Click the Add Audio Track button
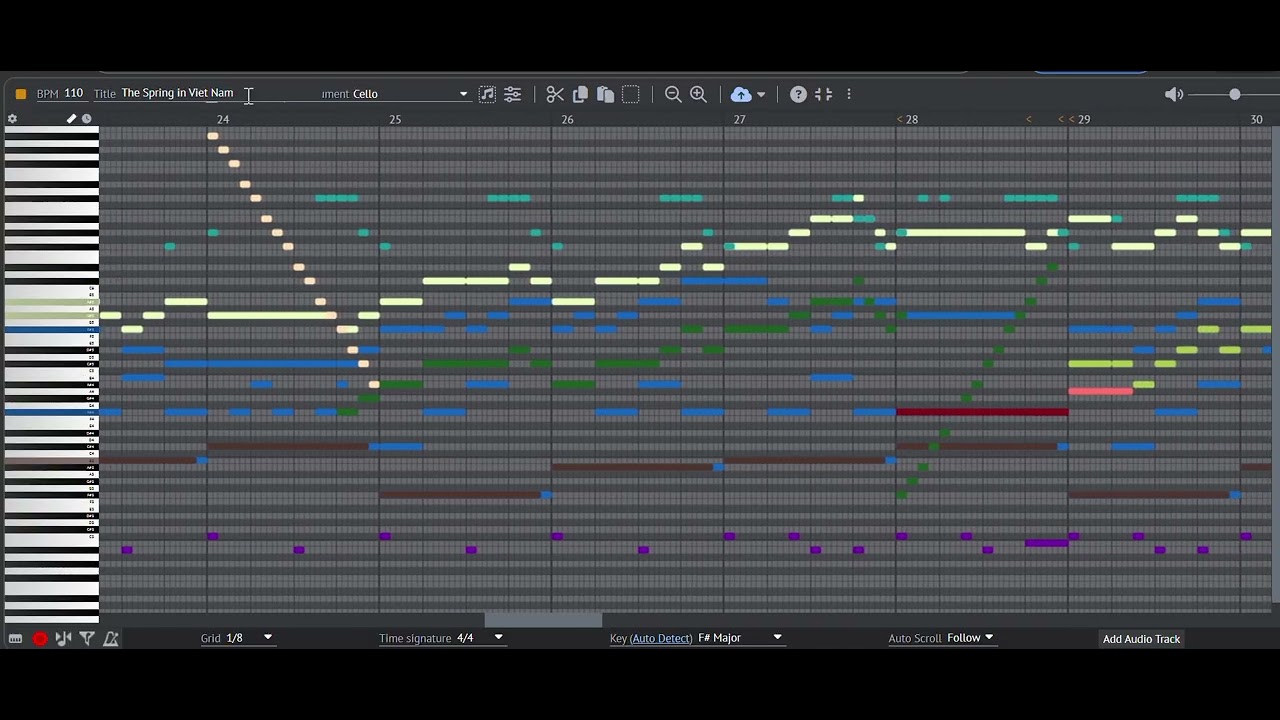 pos(1141,639)
